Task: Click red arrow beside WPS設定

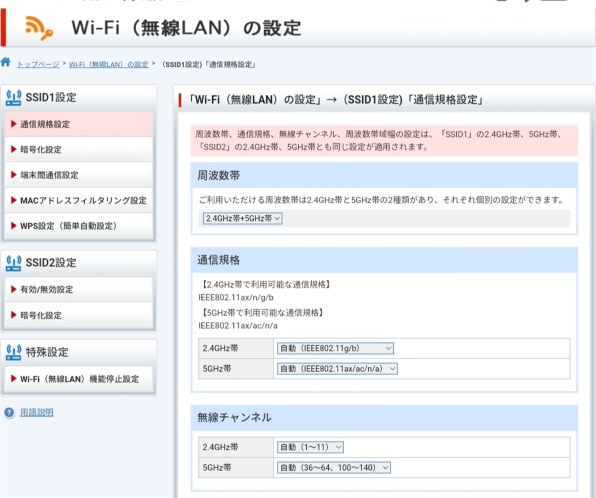Action: pos(14,225)
